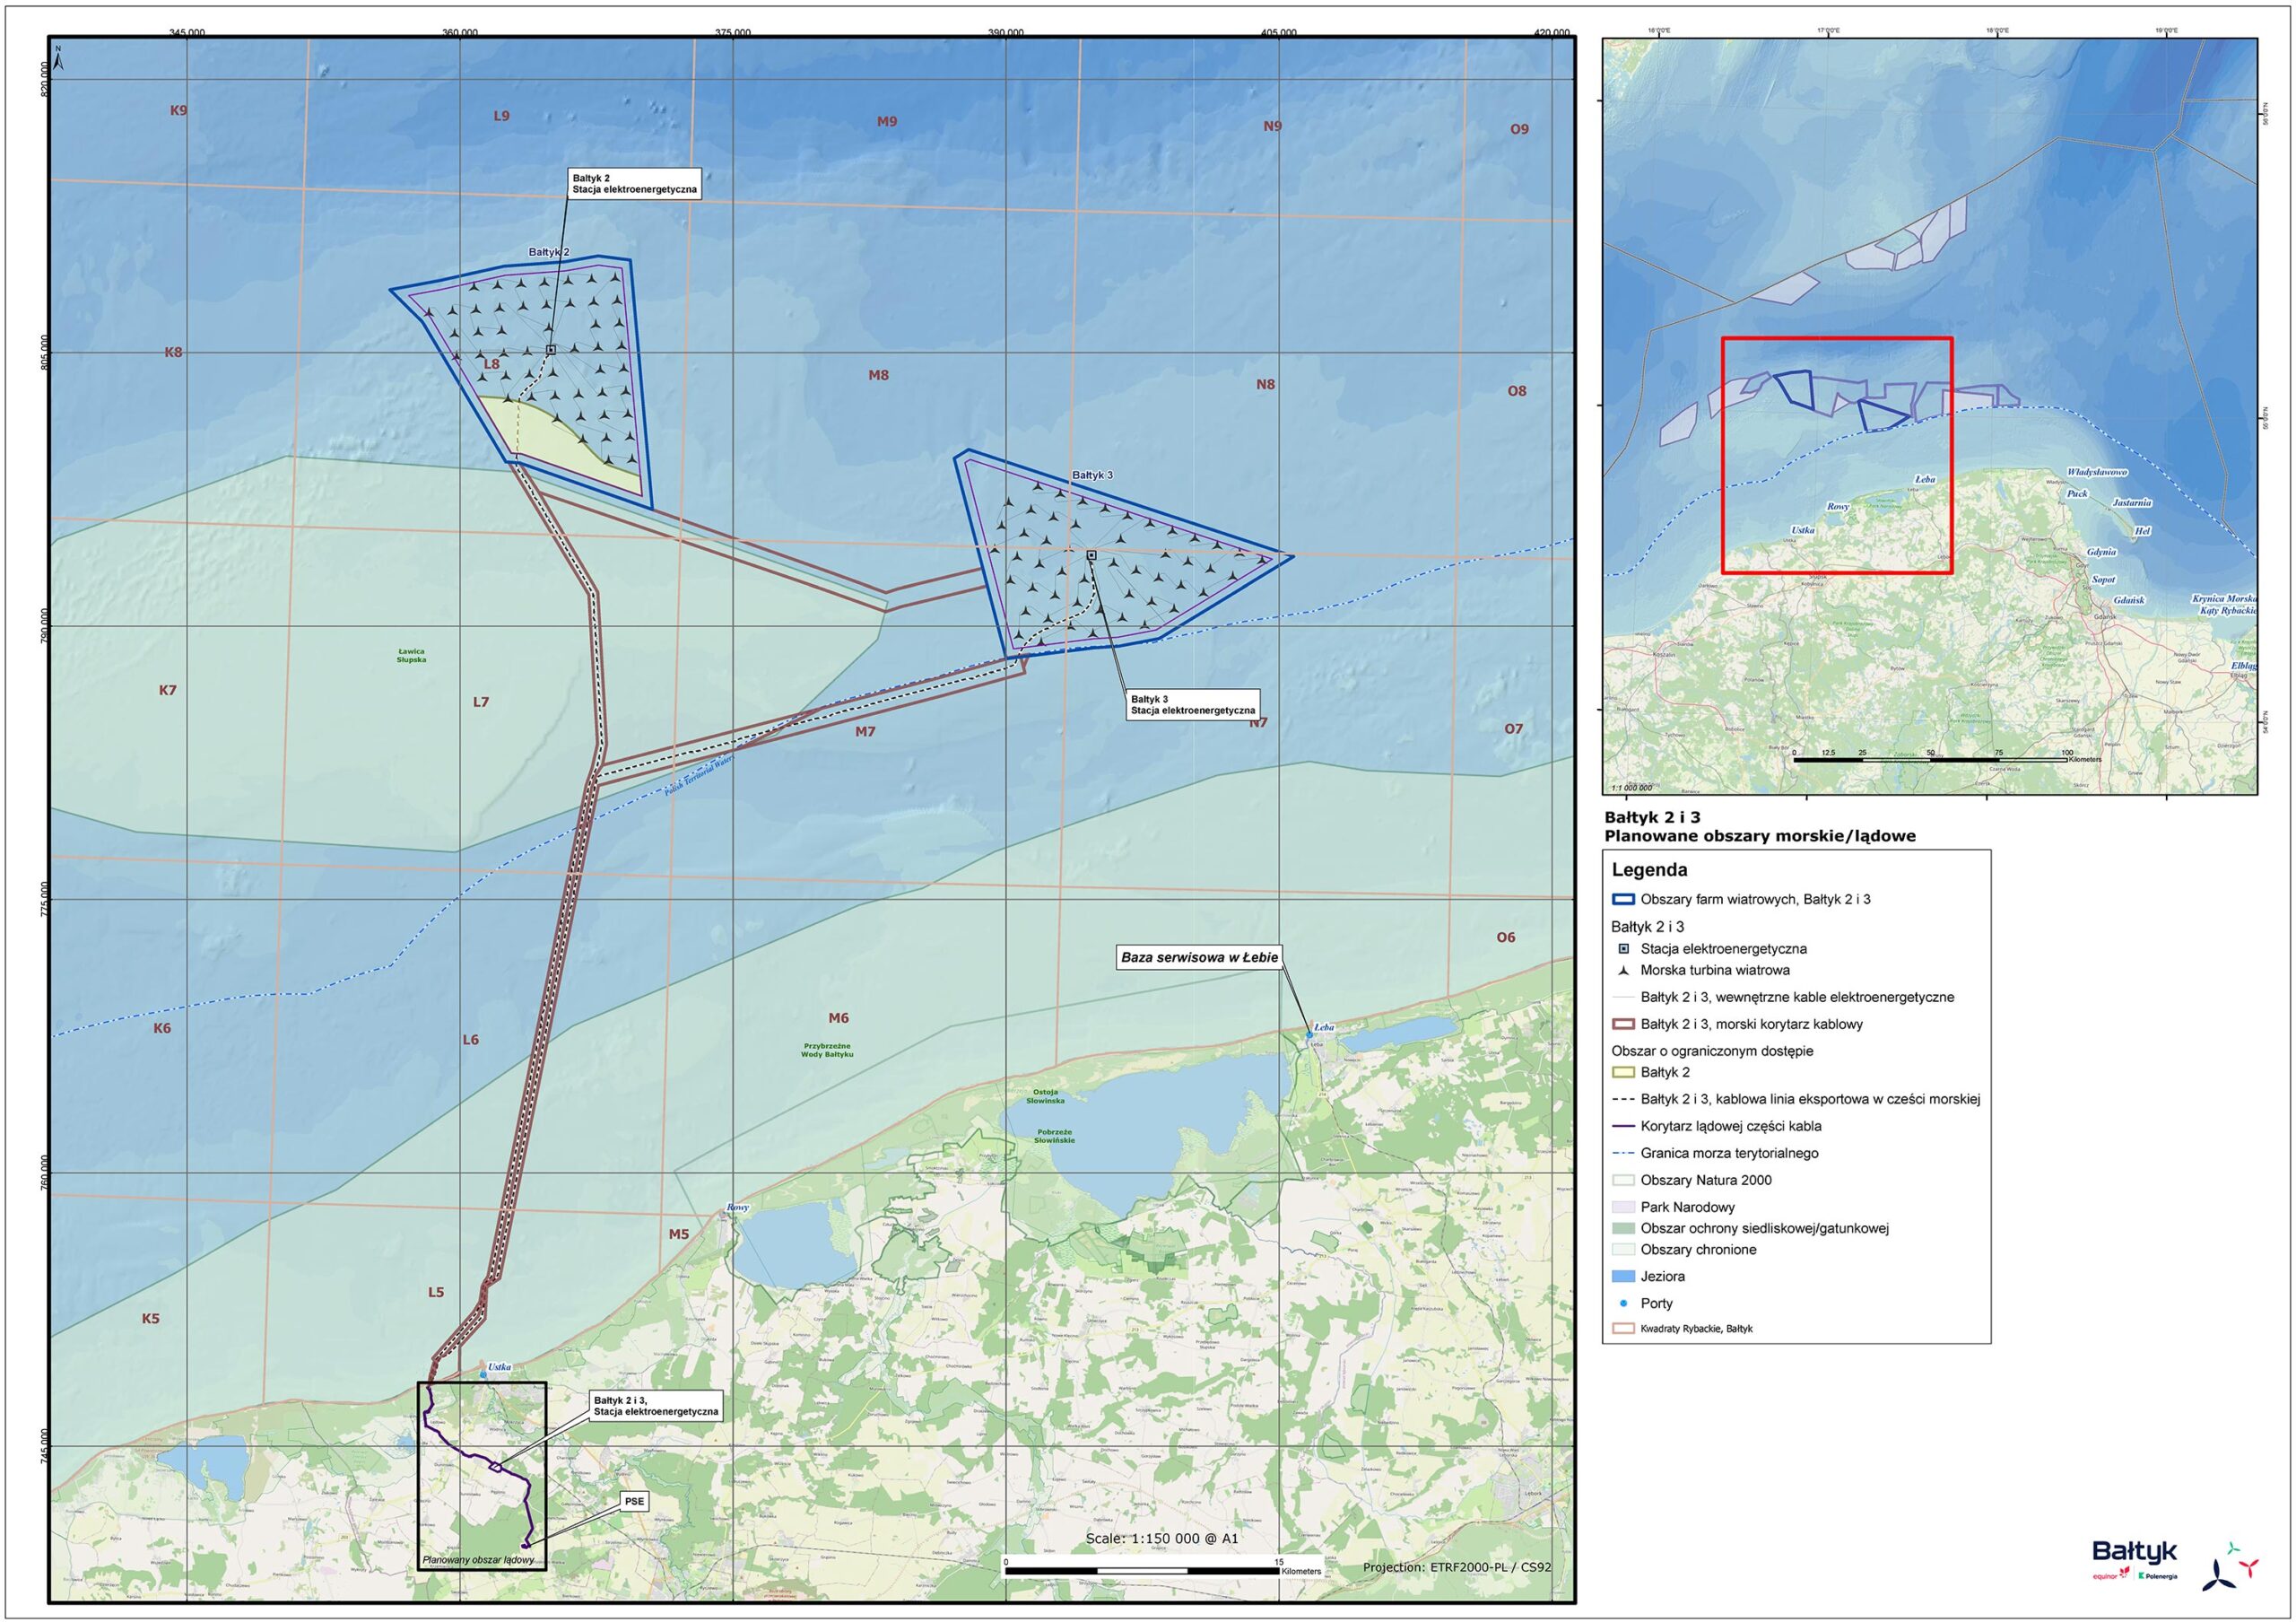
Task: Click the north arrow icon on map
Action: click(x=59, y=59)
